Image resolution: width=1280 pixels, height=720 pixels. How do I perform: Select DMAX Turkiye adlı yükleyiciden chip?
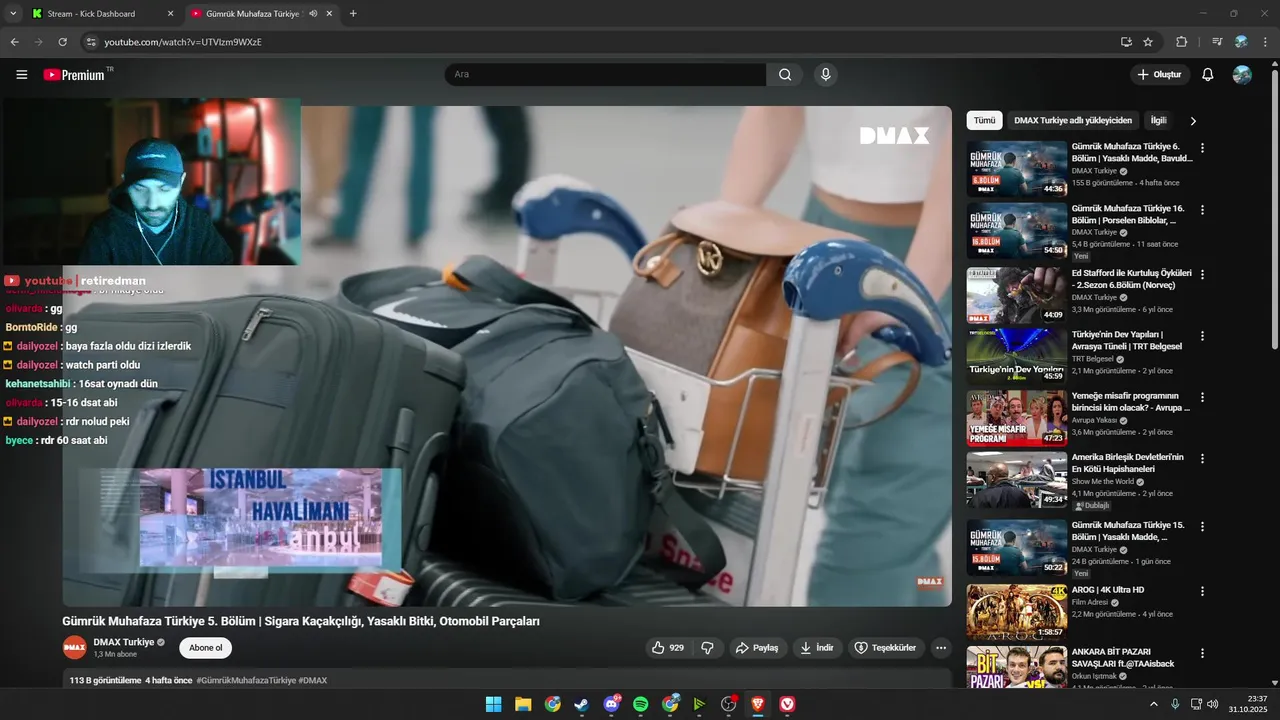[x=1073, y=120]
